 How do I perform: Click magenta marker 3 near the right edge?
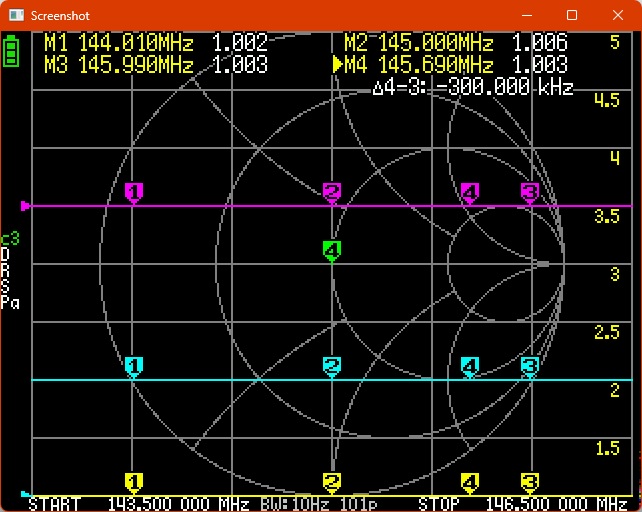coord(530,191)
